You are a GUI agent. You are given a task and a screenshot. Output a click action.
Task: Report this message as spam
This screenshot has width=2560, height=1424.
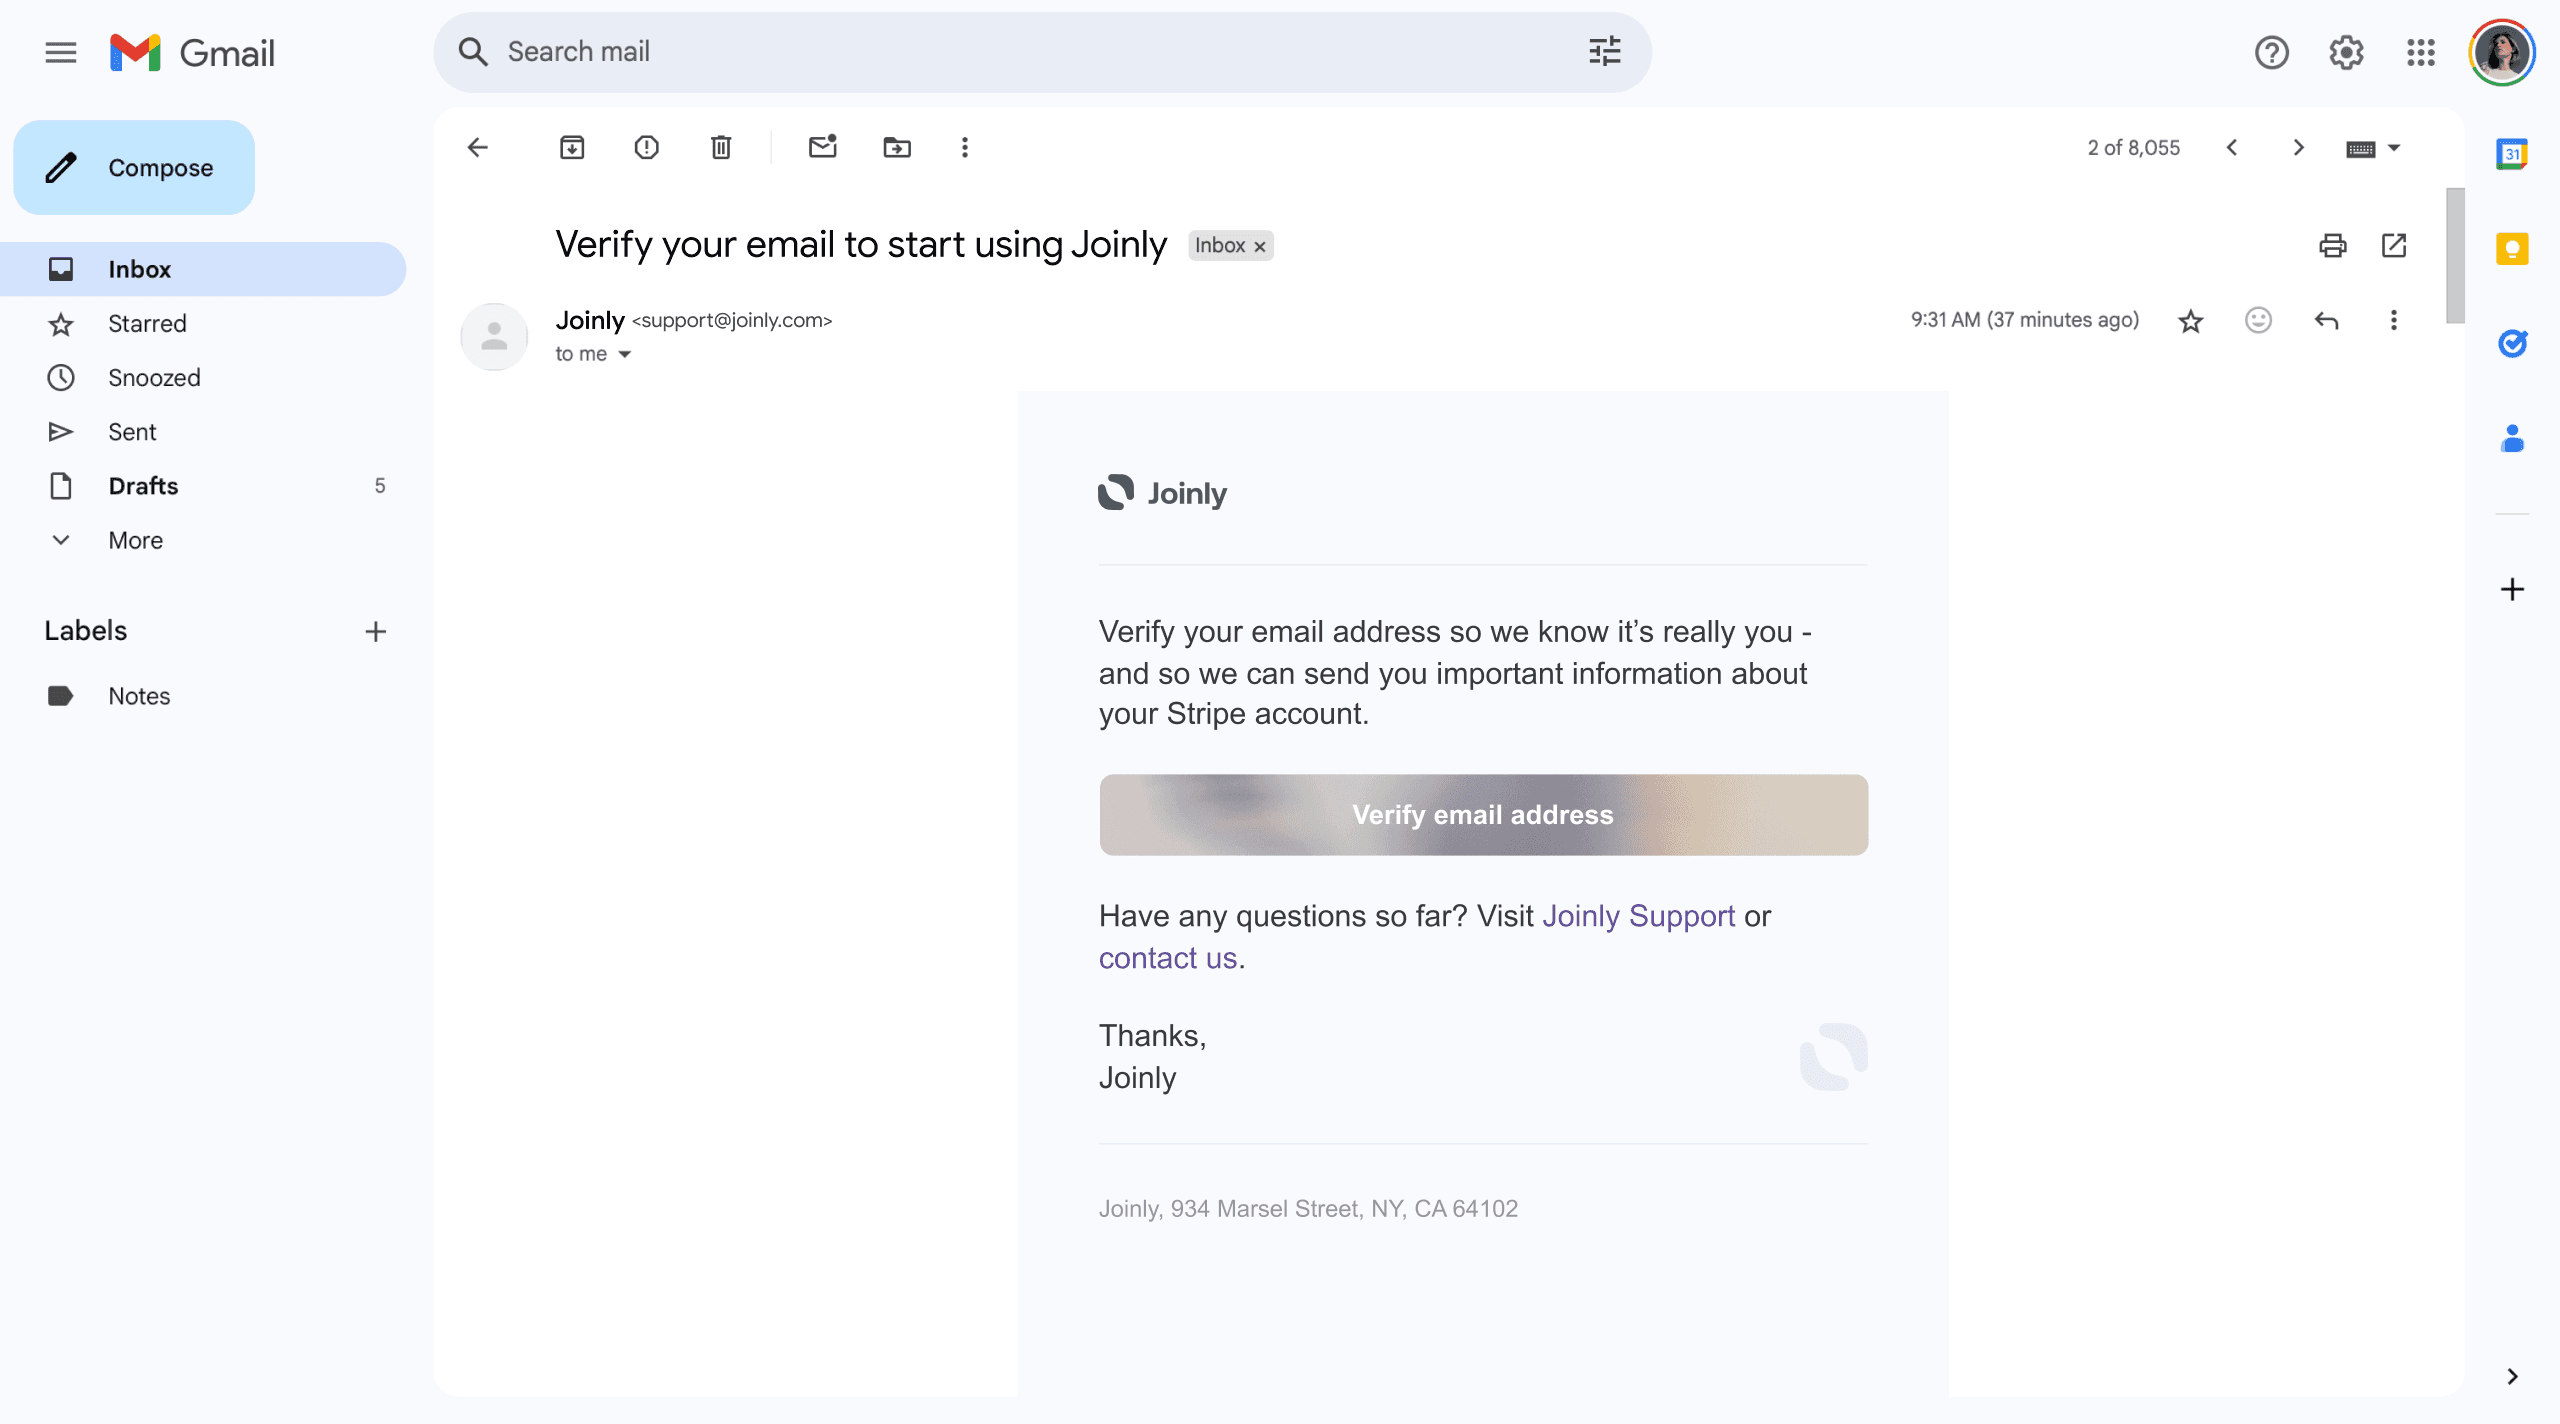646,148
